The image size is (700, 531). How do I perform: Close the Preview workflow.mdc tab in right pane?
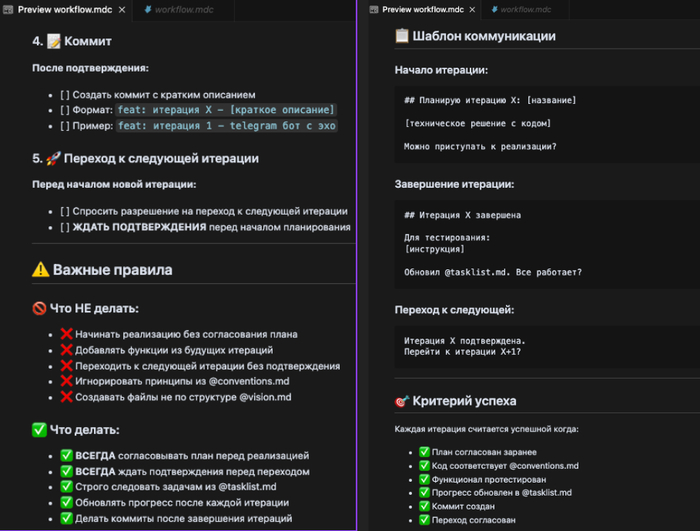pos(472,9)
